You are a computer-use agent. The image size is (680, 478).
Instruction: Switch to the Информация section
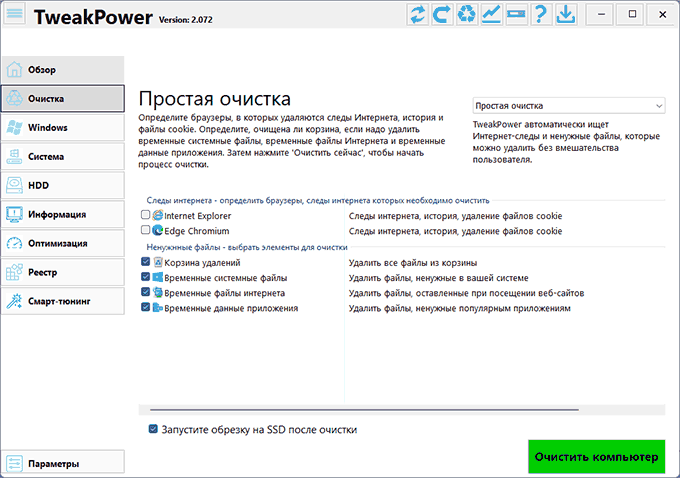63,214
